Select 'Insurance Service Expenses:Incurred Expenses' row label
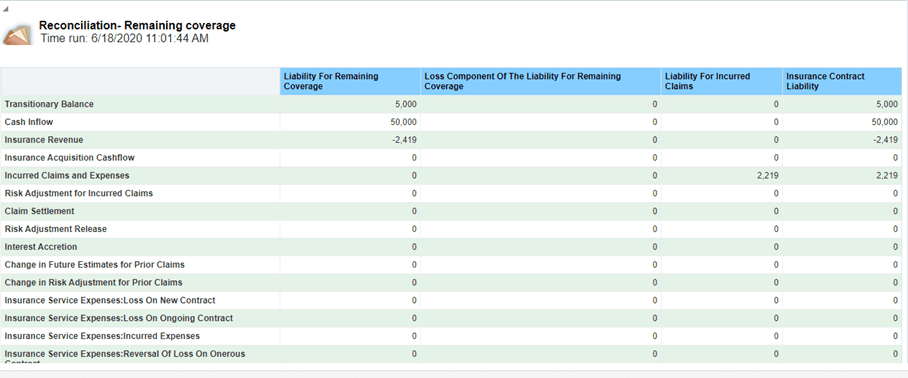 point(102,336)
